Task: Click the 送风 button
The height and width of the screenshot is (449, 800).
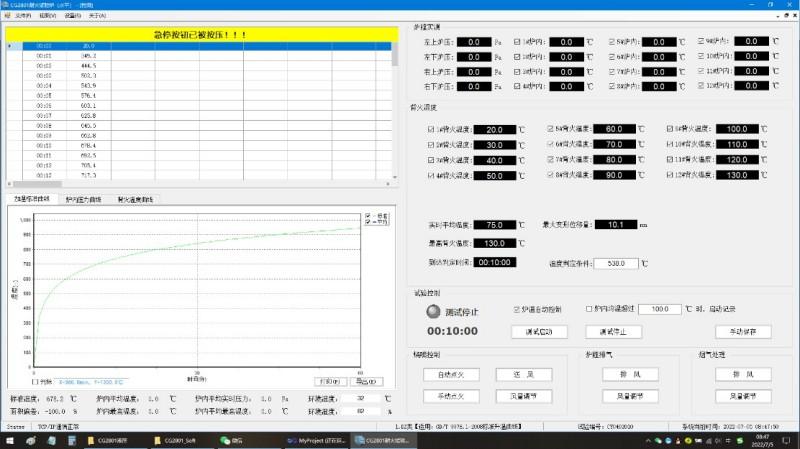Action: 523,375
